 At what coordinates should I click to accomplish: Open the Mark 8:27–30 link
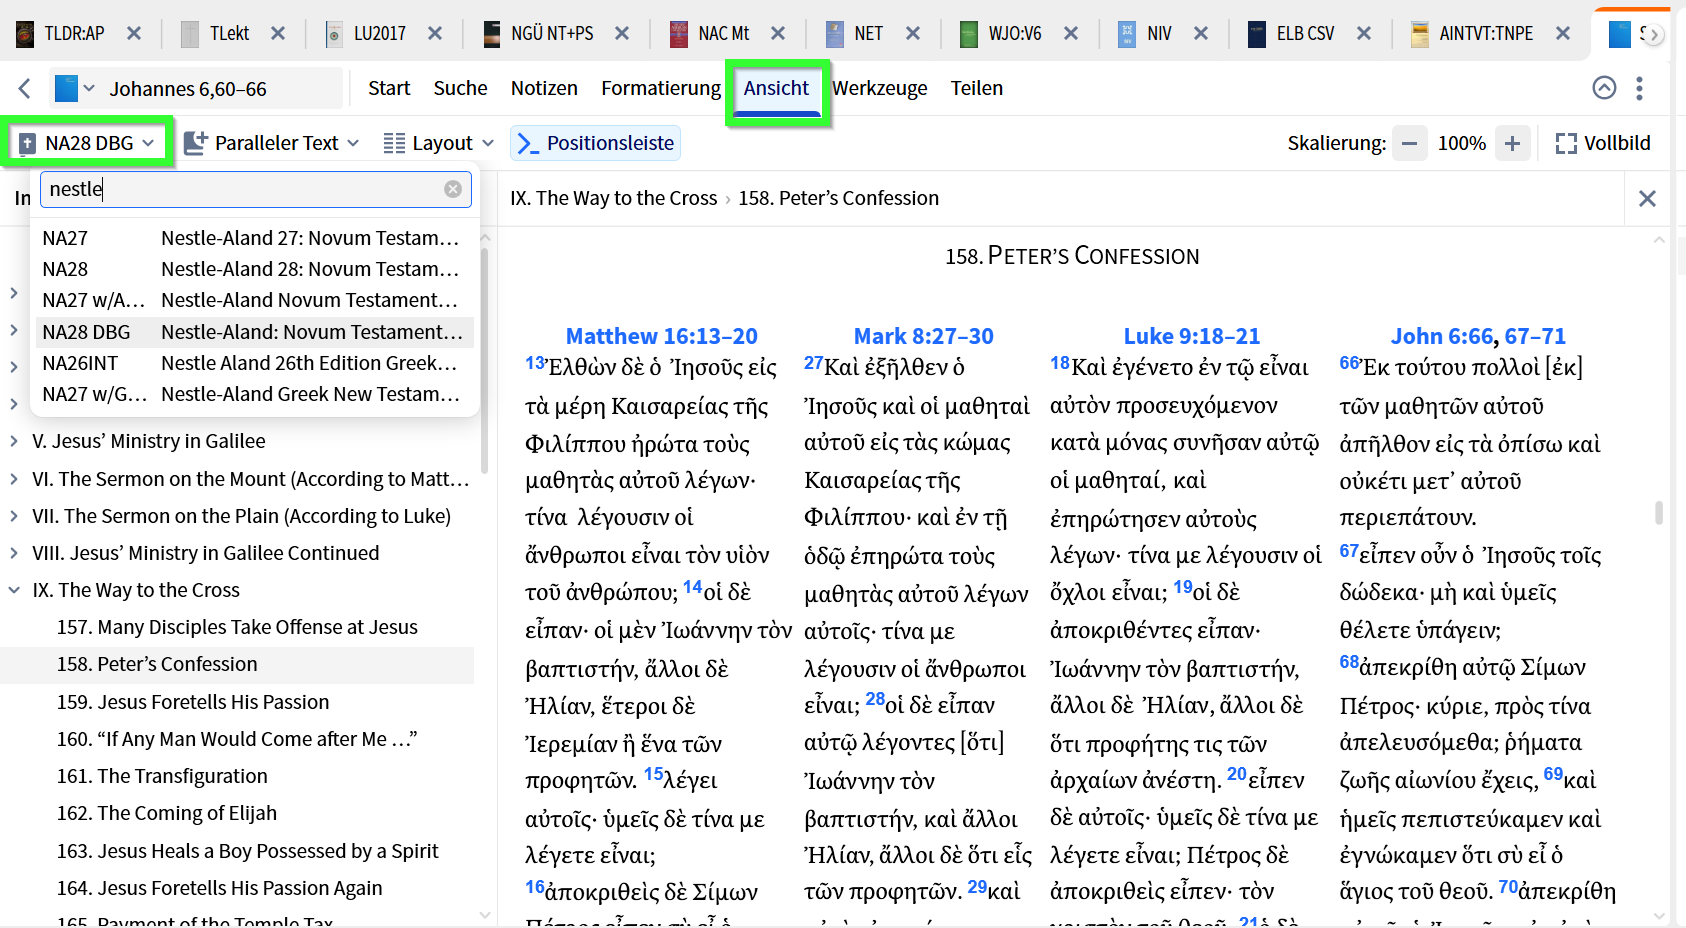coord(924,336)
